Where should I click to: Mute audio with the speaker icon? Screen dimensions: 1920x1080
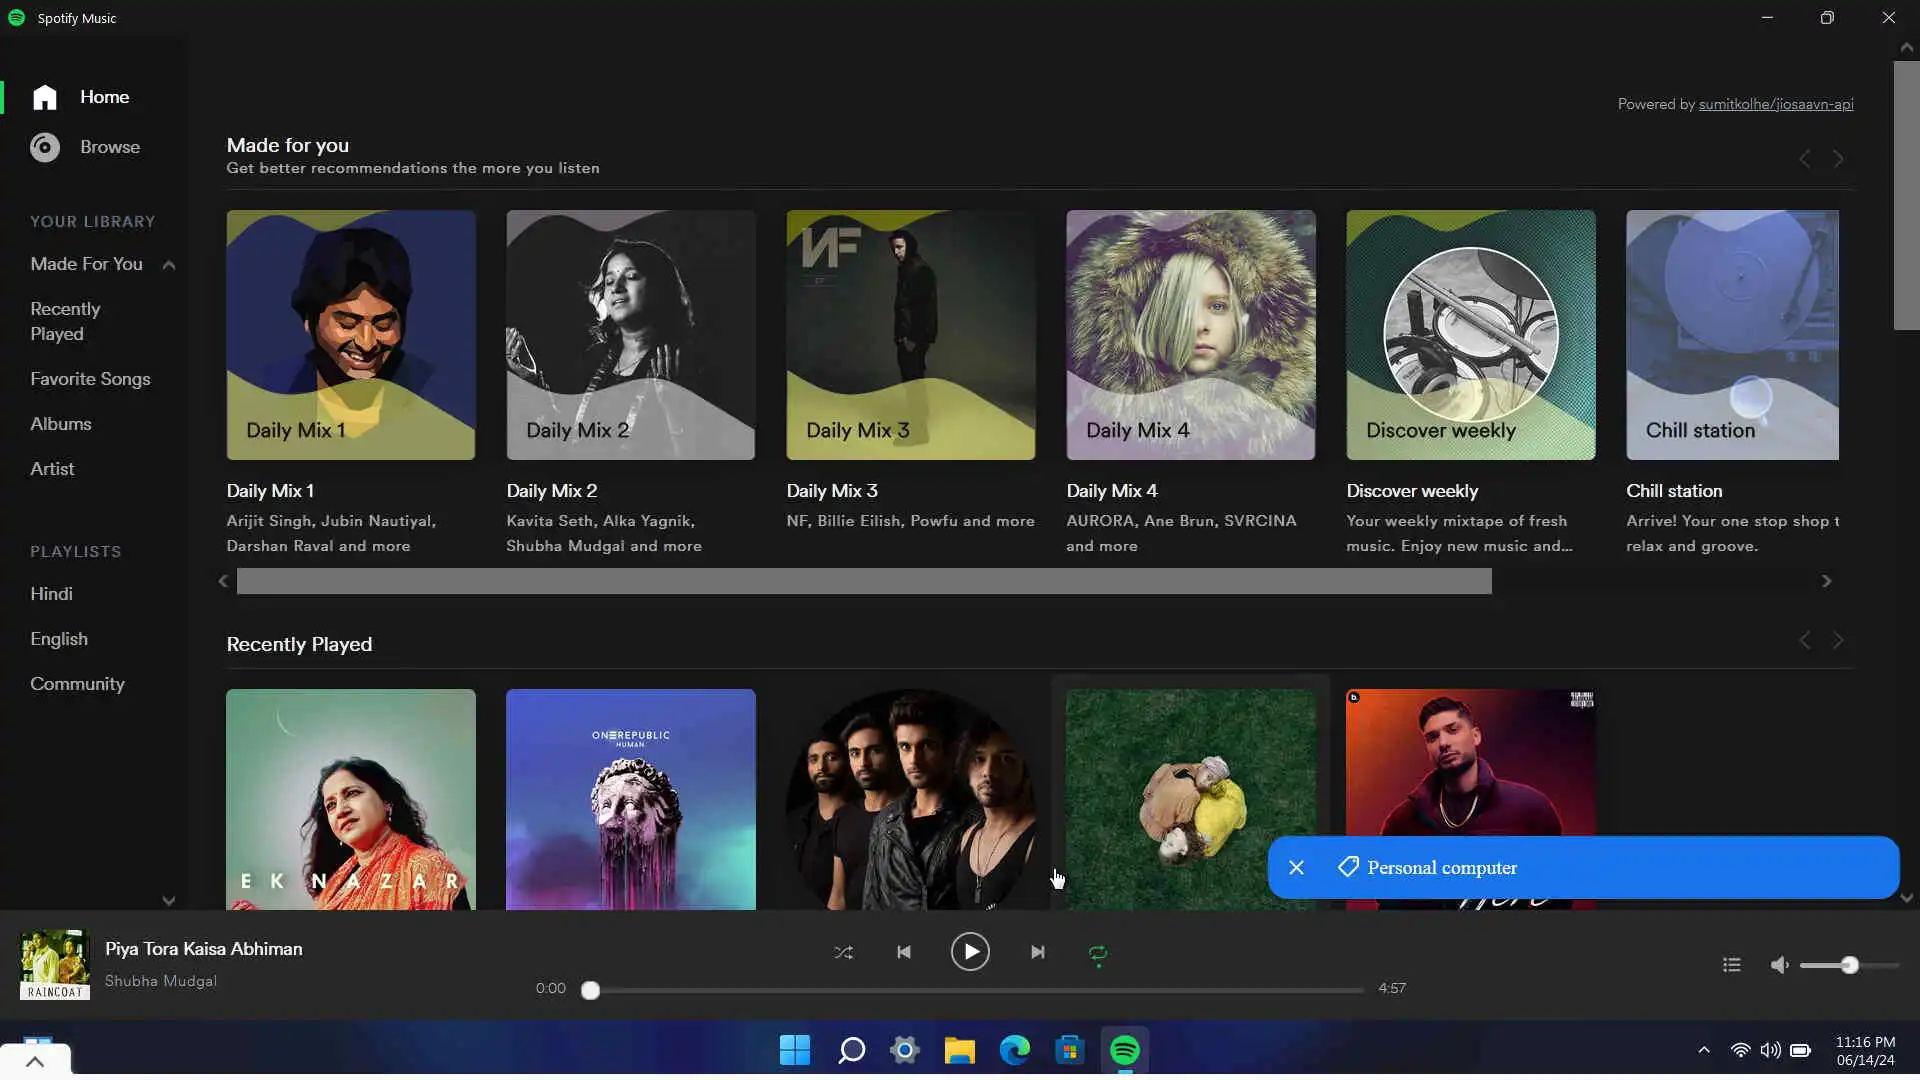1779,965
